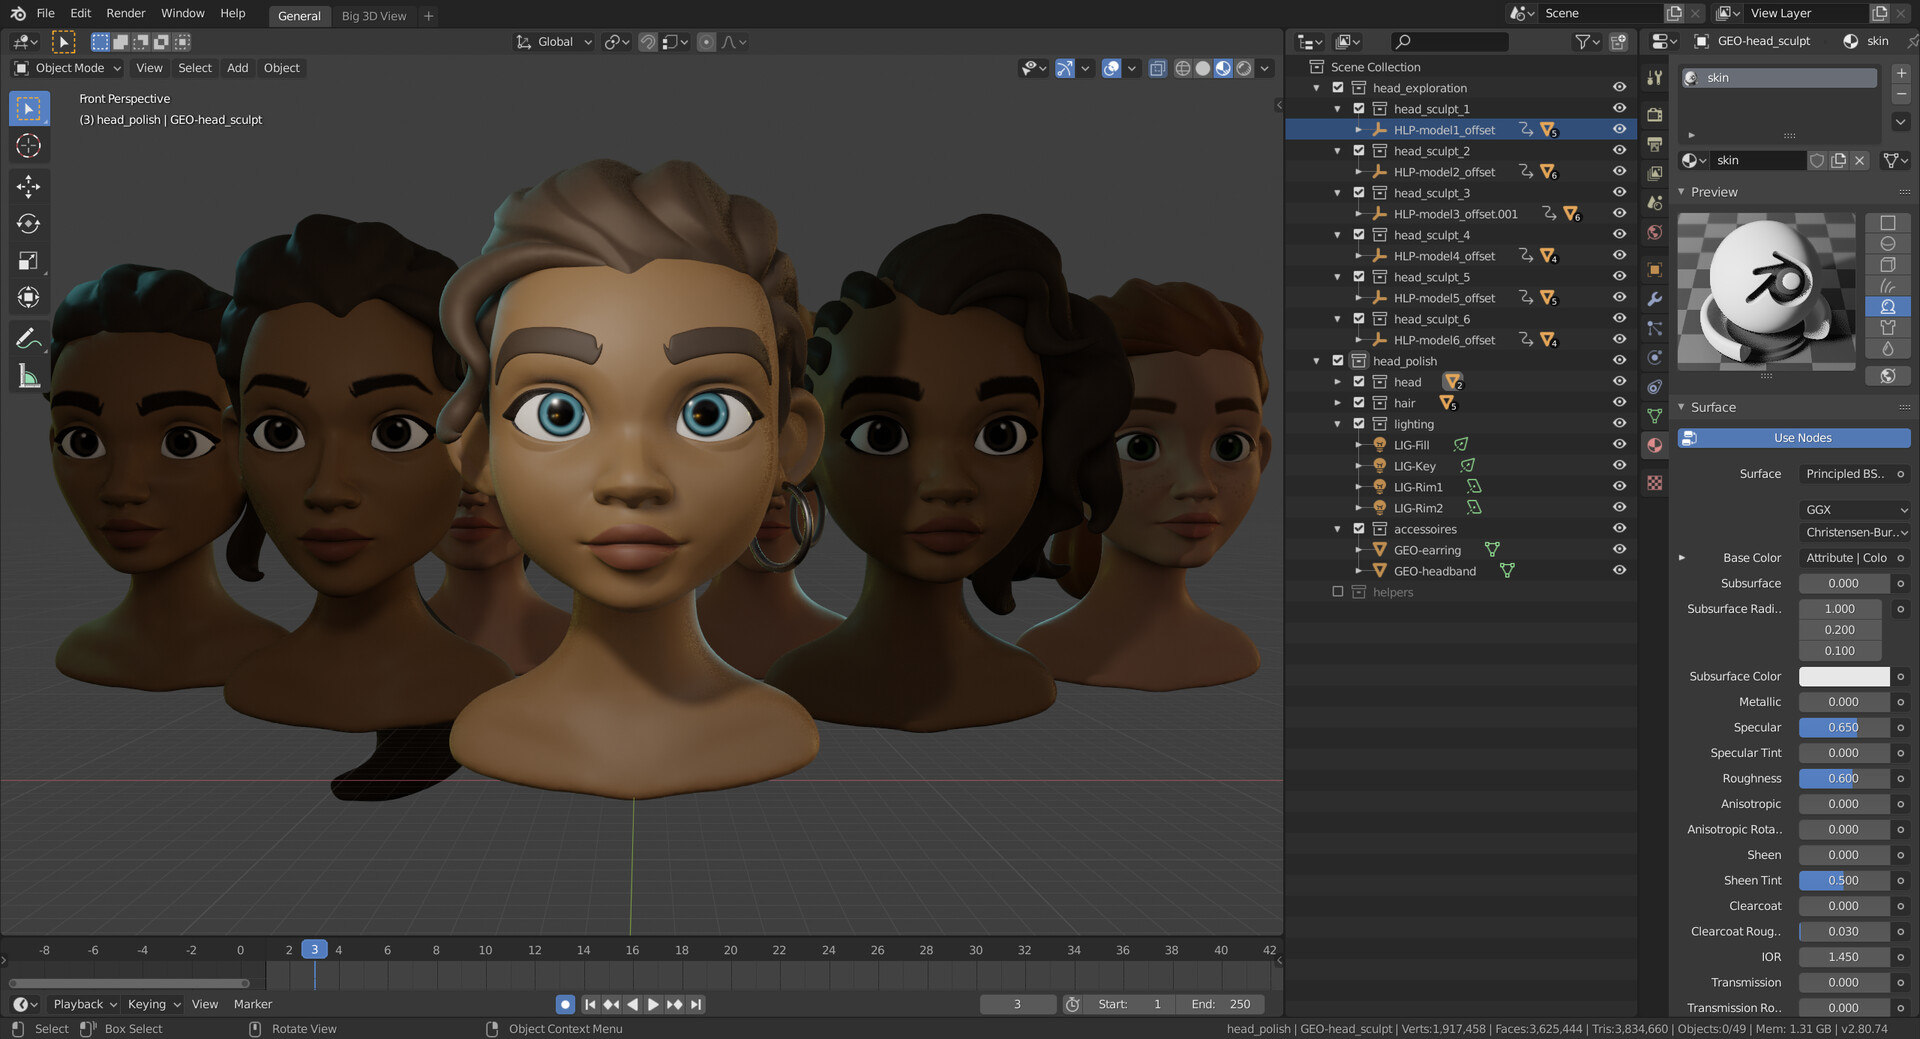Select the Cursor tool in the viewport toolbar
Screen dimensions: 1920x1039
click(x=29, y=146)
